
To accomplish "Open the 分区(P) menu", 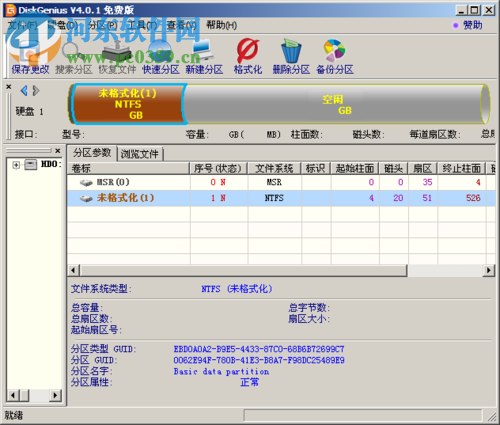I will click(x=103, y=25).
